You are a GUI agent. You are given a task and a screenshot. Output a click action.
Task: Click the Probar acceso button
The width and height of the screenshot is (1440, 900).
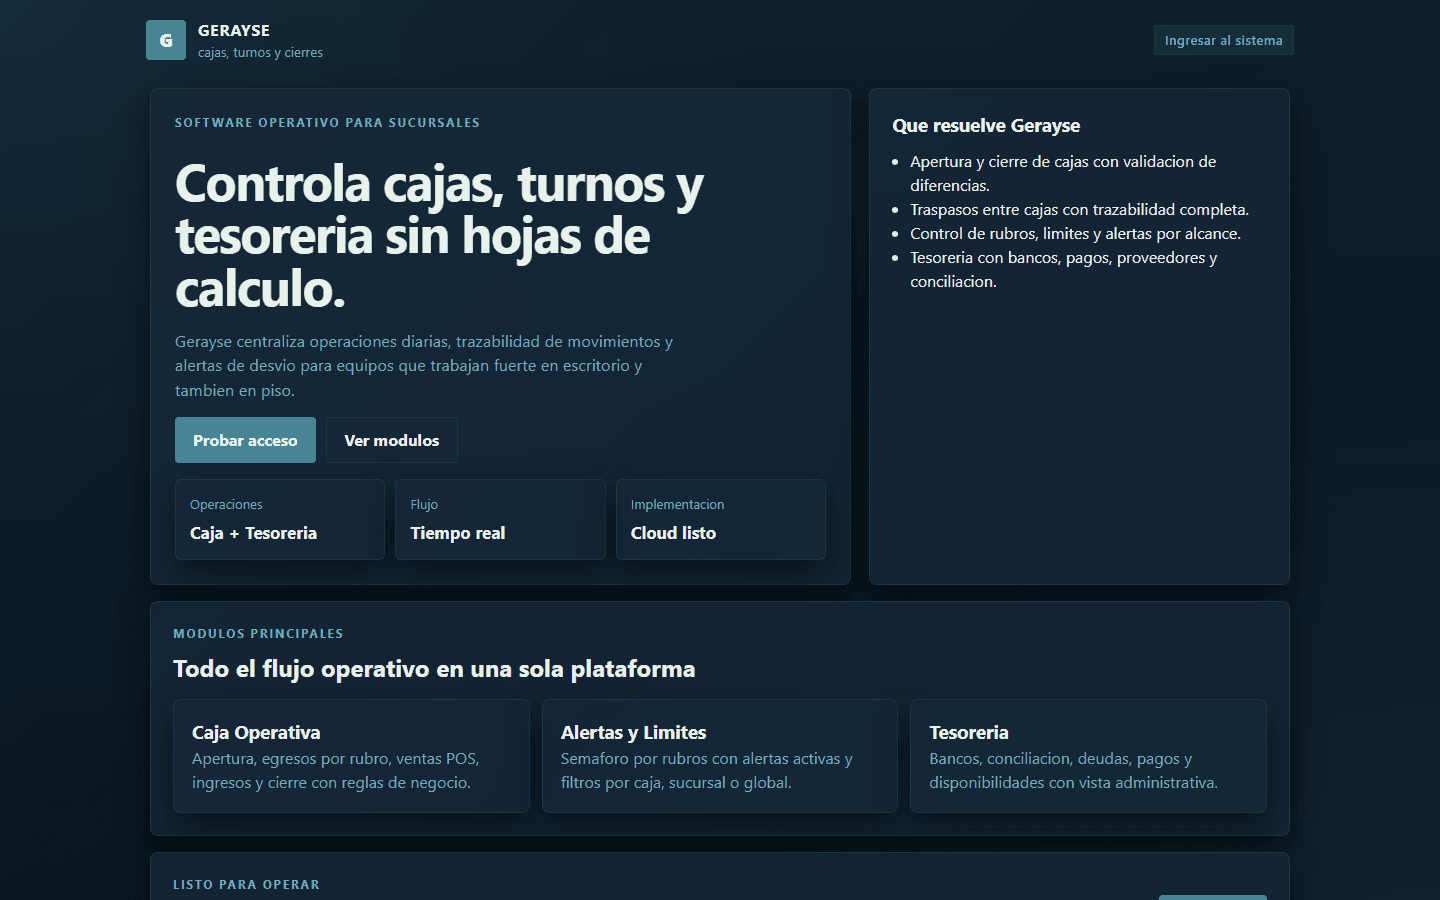point(245,440)
